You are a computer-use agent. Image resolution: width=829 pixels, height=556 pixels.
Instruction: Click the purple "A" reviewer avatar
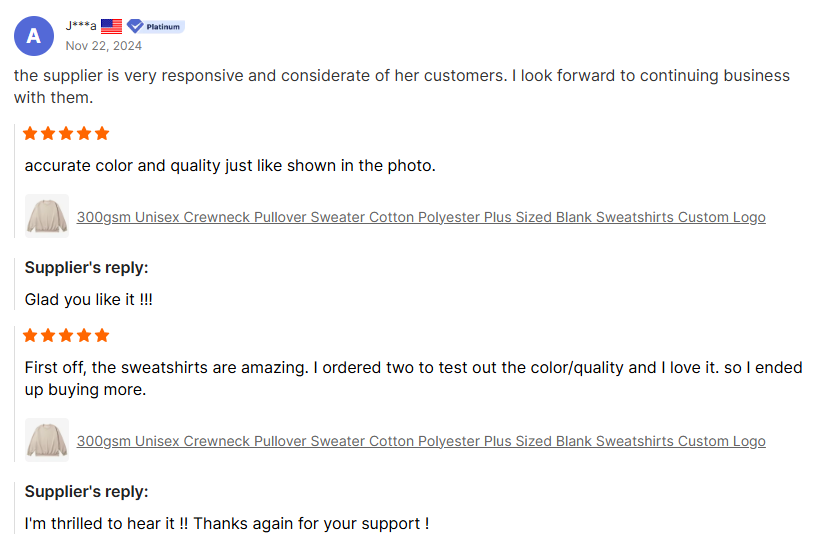[34, 36]
